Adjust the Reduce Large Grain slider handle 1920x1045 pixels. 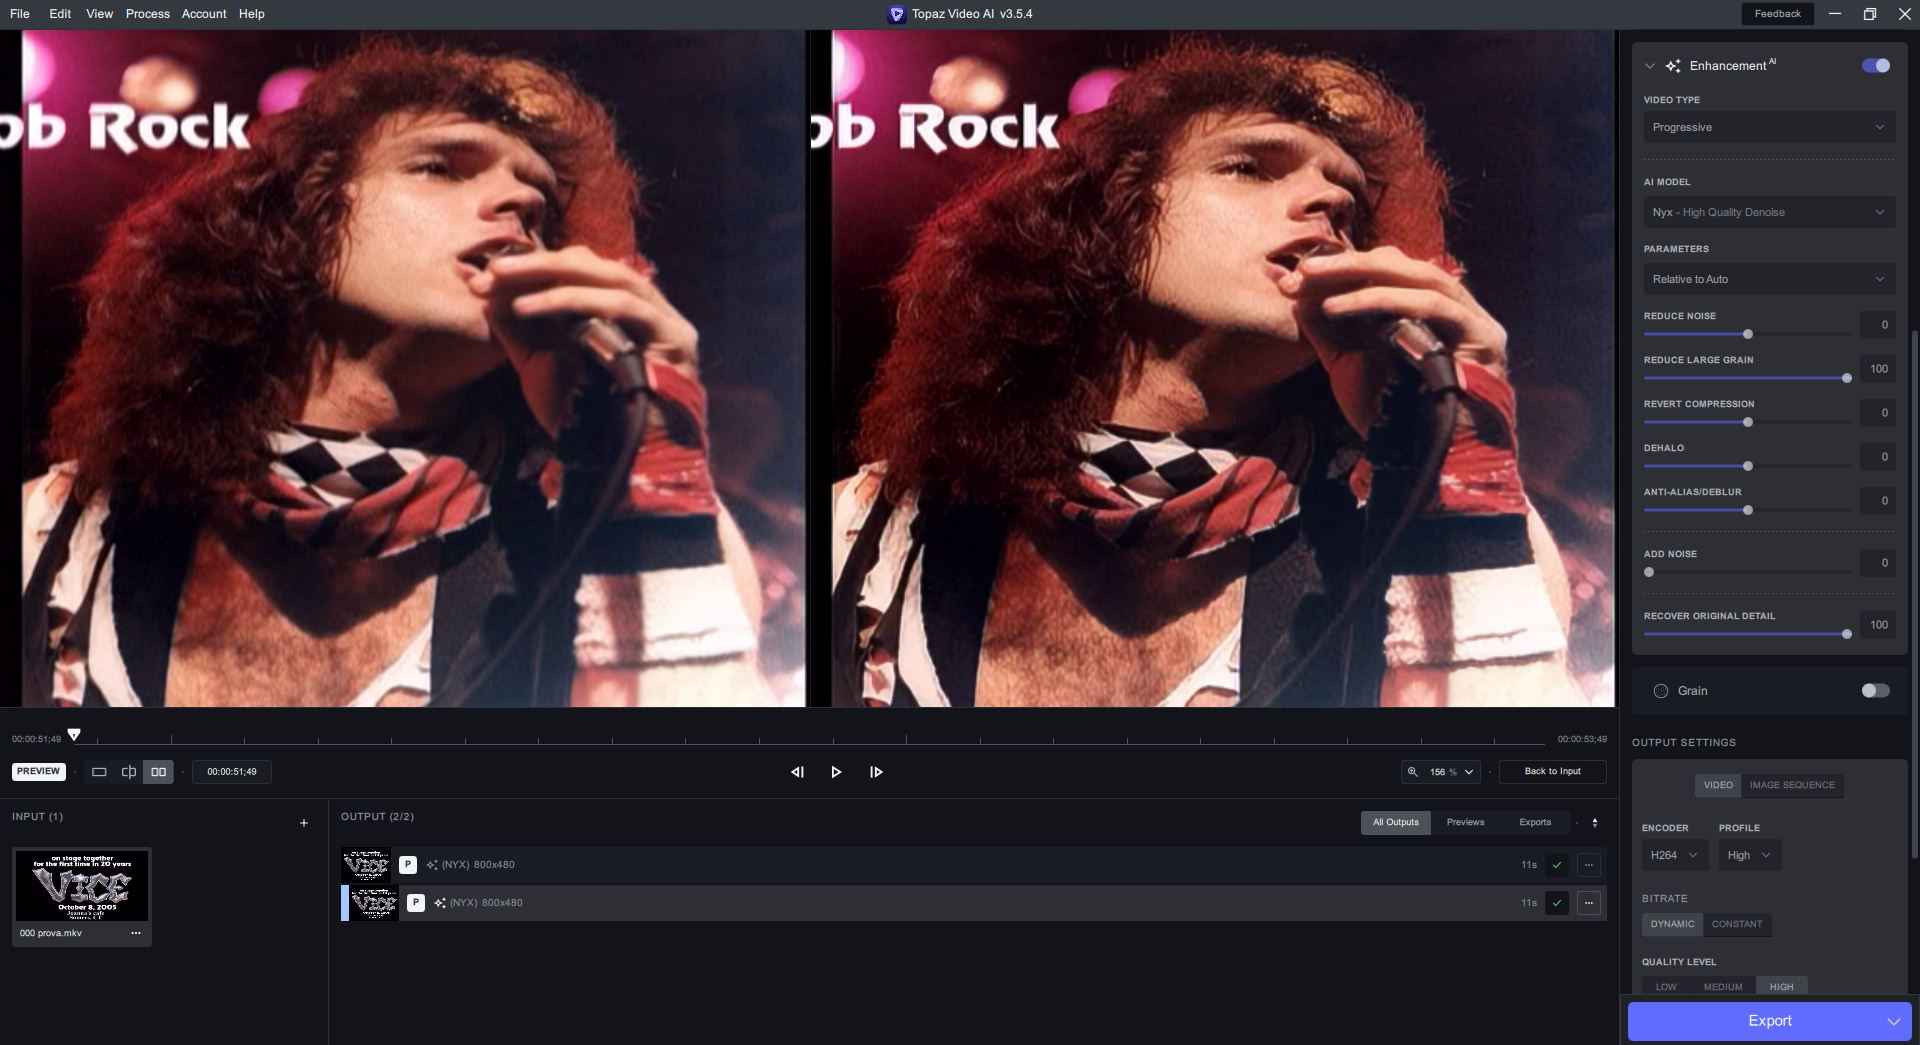1846,378
